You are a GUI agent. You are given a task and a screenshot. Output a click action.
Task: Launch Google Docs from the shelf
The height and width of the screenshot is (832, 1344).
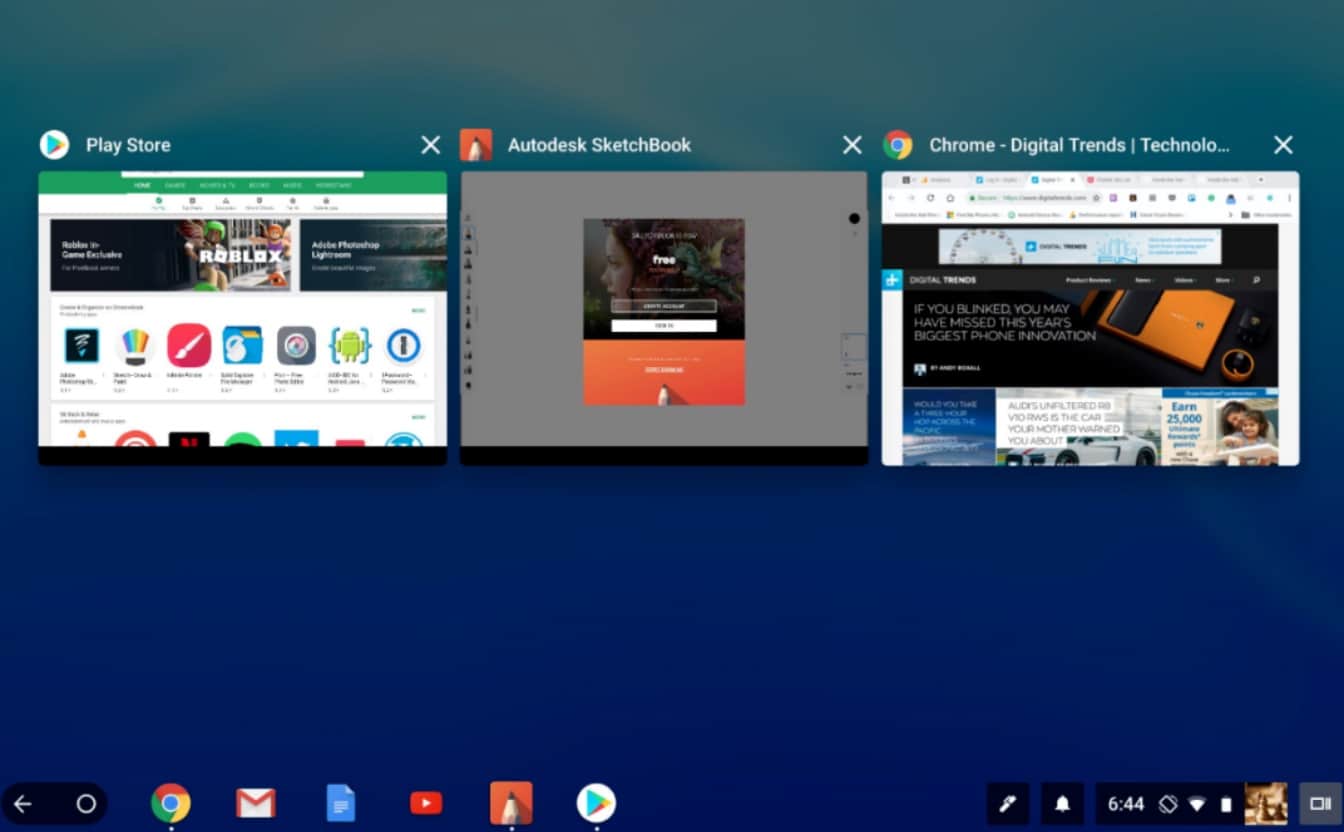pyautogui.click(x=341, y=802)
